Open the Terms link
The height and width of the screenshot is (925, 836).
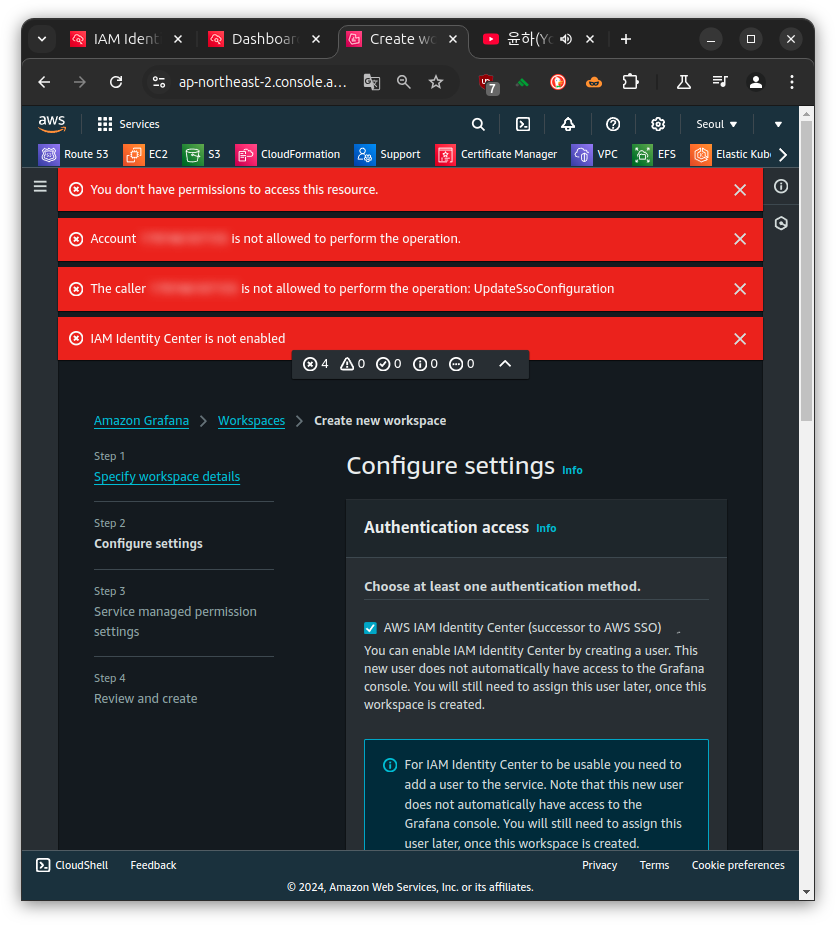click(654, 865)
